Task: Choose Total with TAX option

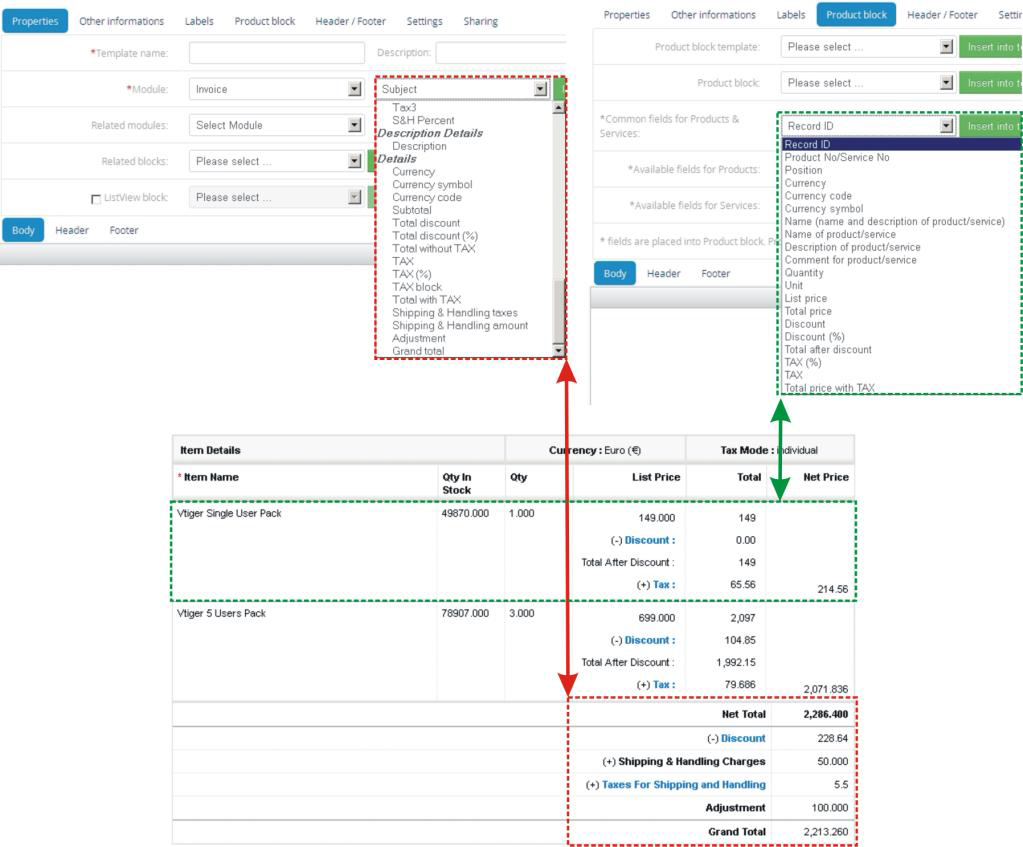Action: 427,300
